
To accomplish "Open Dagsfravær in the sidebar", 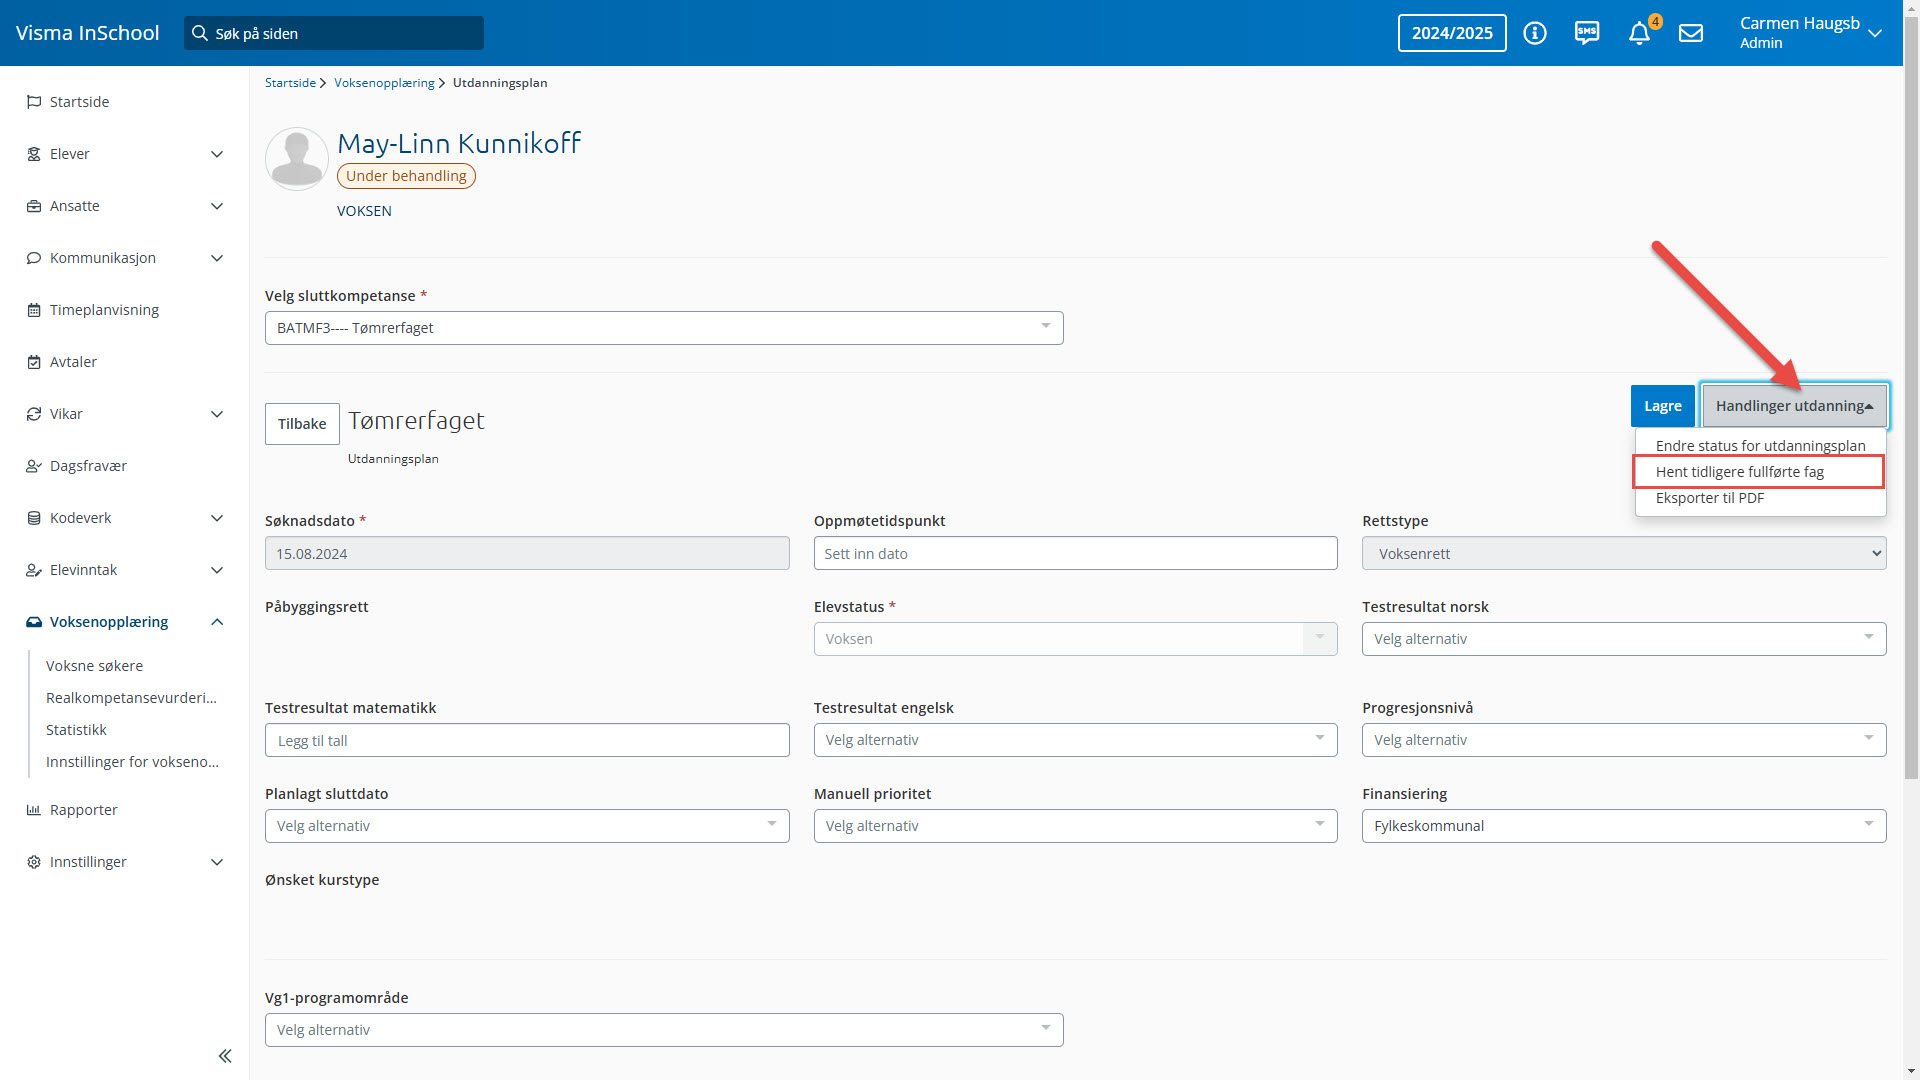I will (88, 466).
